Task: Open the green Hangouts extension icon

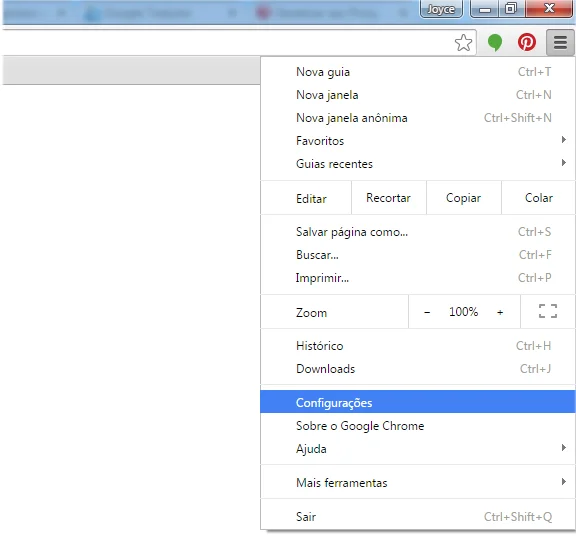Action: coord(494,42)
